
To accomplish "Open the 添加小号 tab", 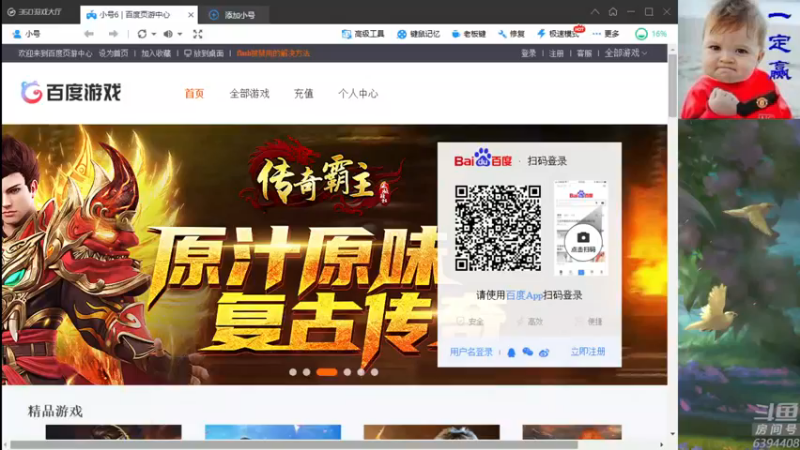I will tap(232, 15).
